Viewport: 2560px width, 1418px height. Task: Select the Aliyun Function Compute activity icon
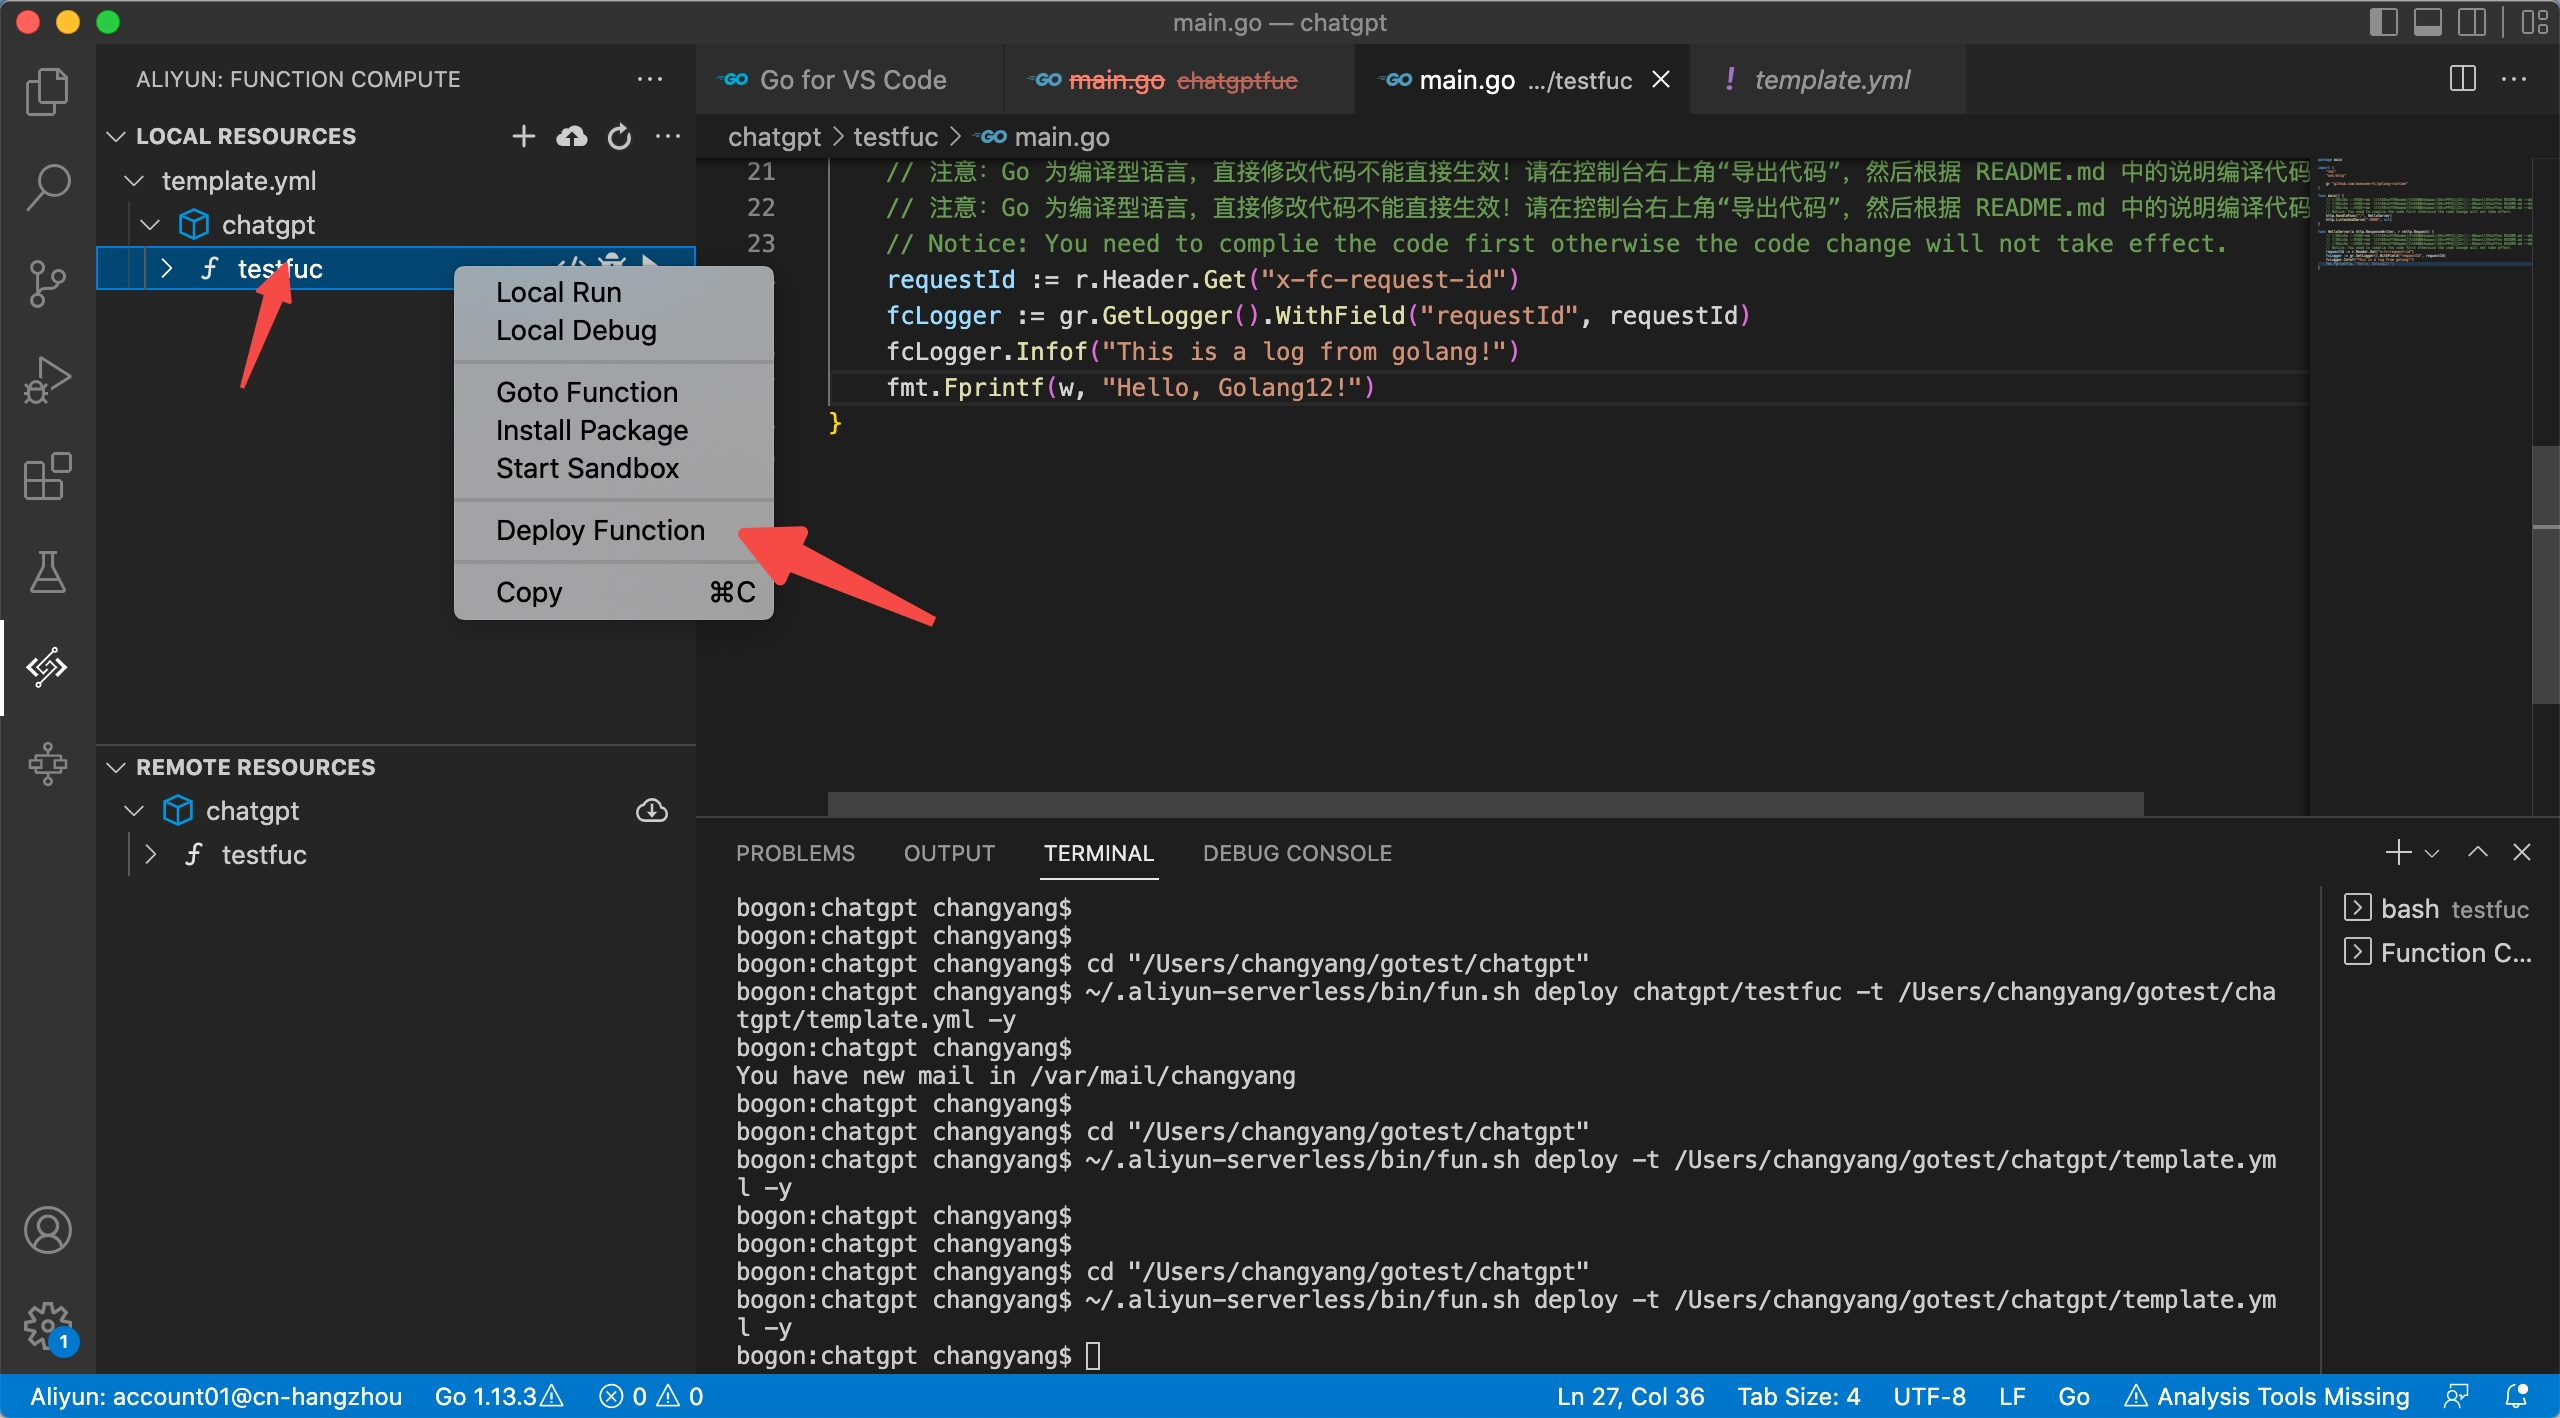[x=47, y=667]
